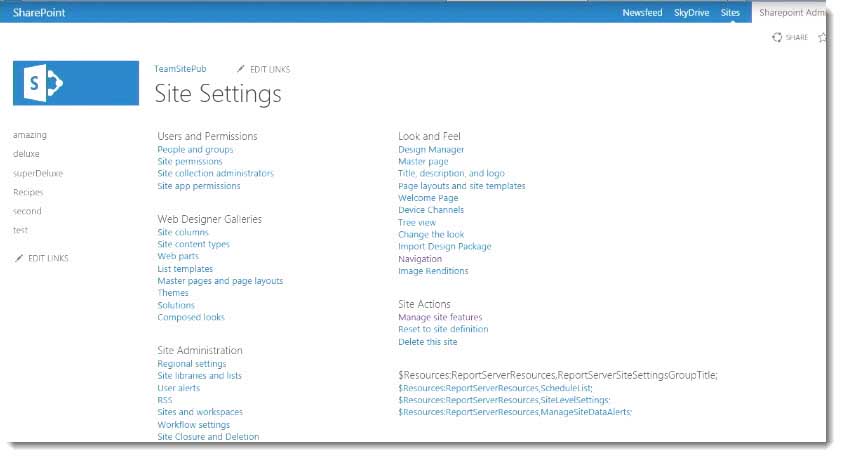Open Sites and workspaces
Viewport: 841px width, 457px height.
(200, 411)
